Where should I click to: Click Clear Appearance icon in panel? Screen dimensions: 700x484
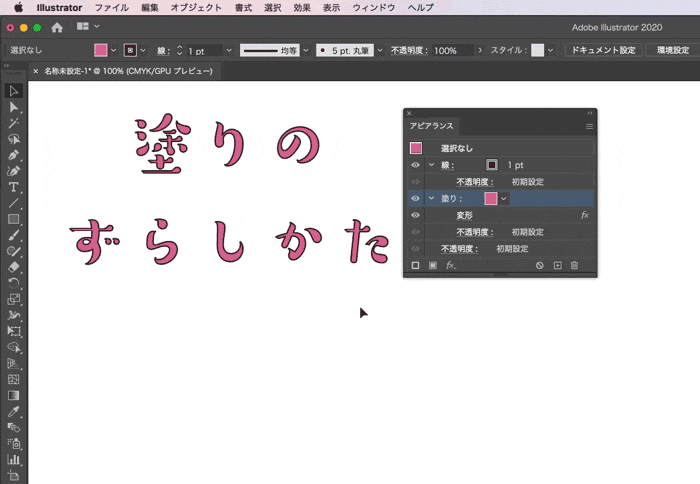coord(539,266)
